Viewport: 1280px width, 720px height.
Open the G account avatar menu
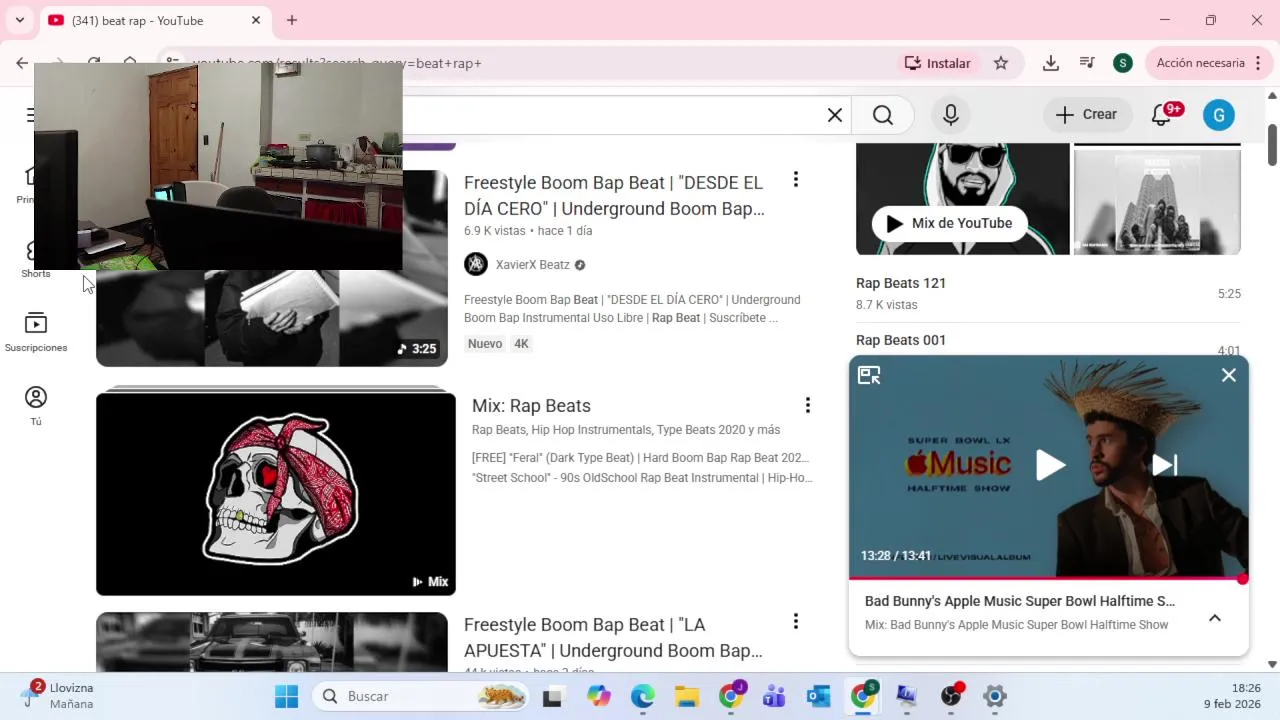point(1219,115)
